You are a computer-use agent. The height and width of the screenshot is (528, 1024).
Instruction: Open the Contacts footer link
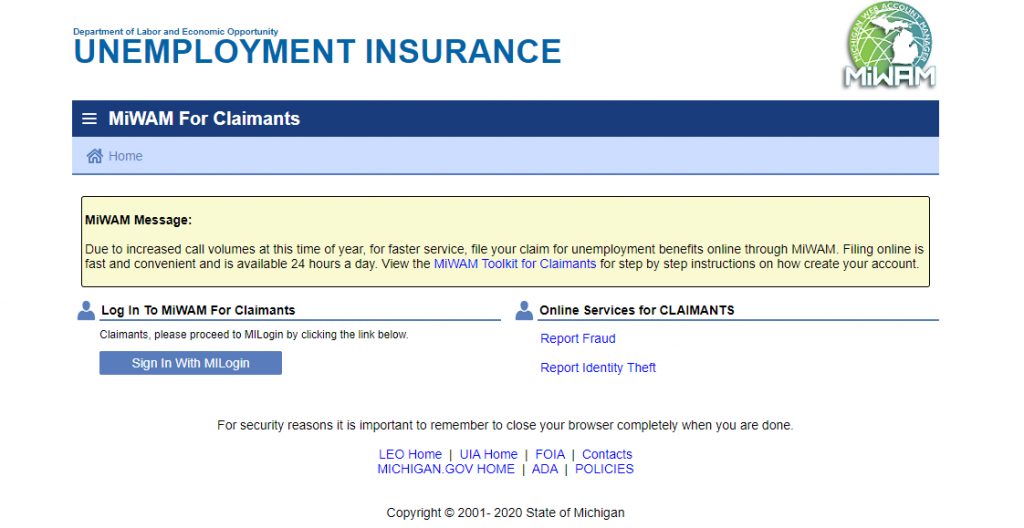click(x=607, y=454)
